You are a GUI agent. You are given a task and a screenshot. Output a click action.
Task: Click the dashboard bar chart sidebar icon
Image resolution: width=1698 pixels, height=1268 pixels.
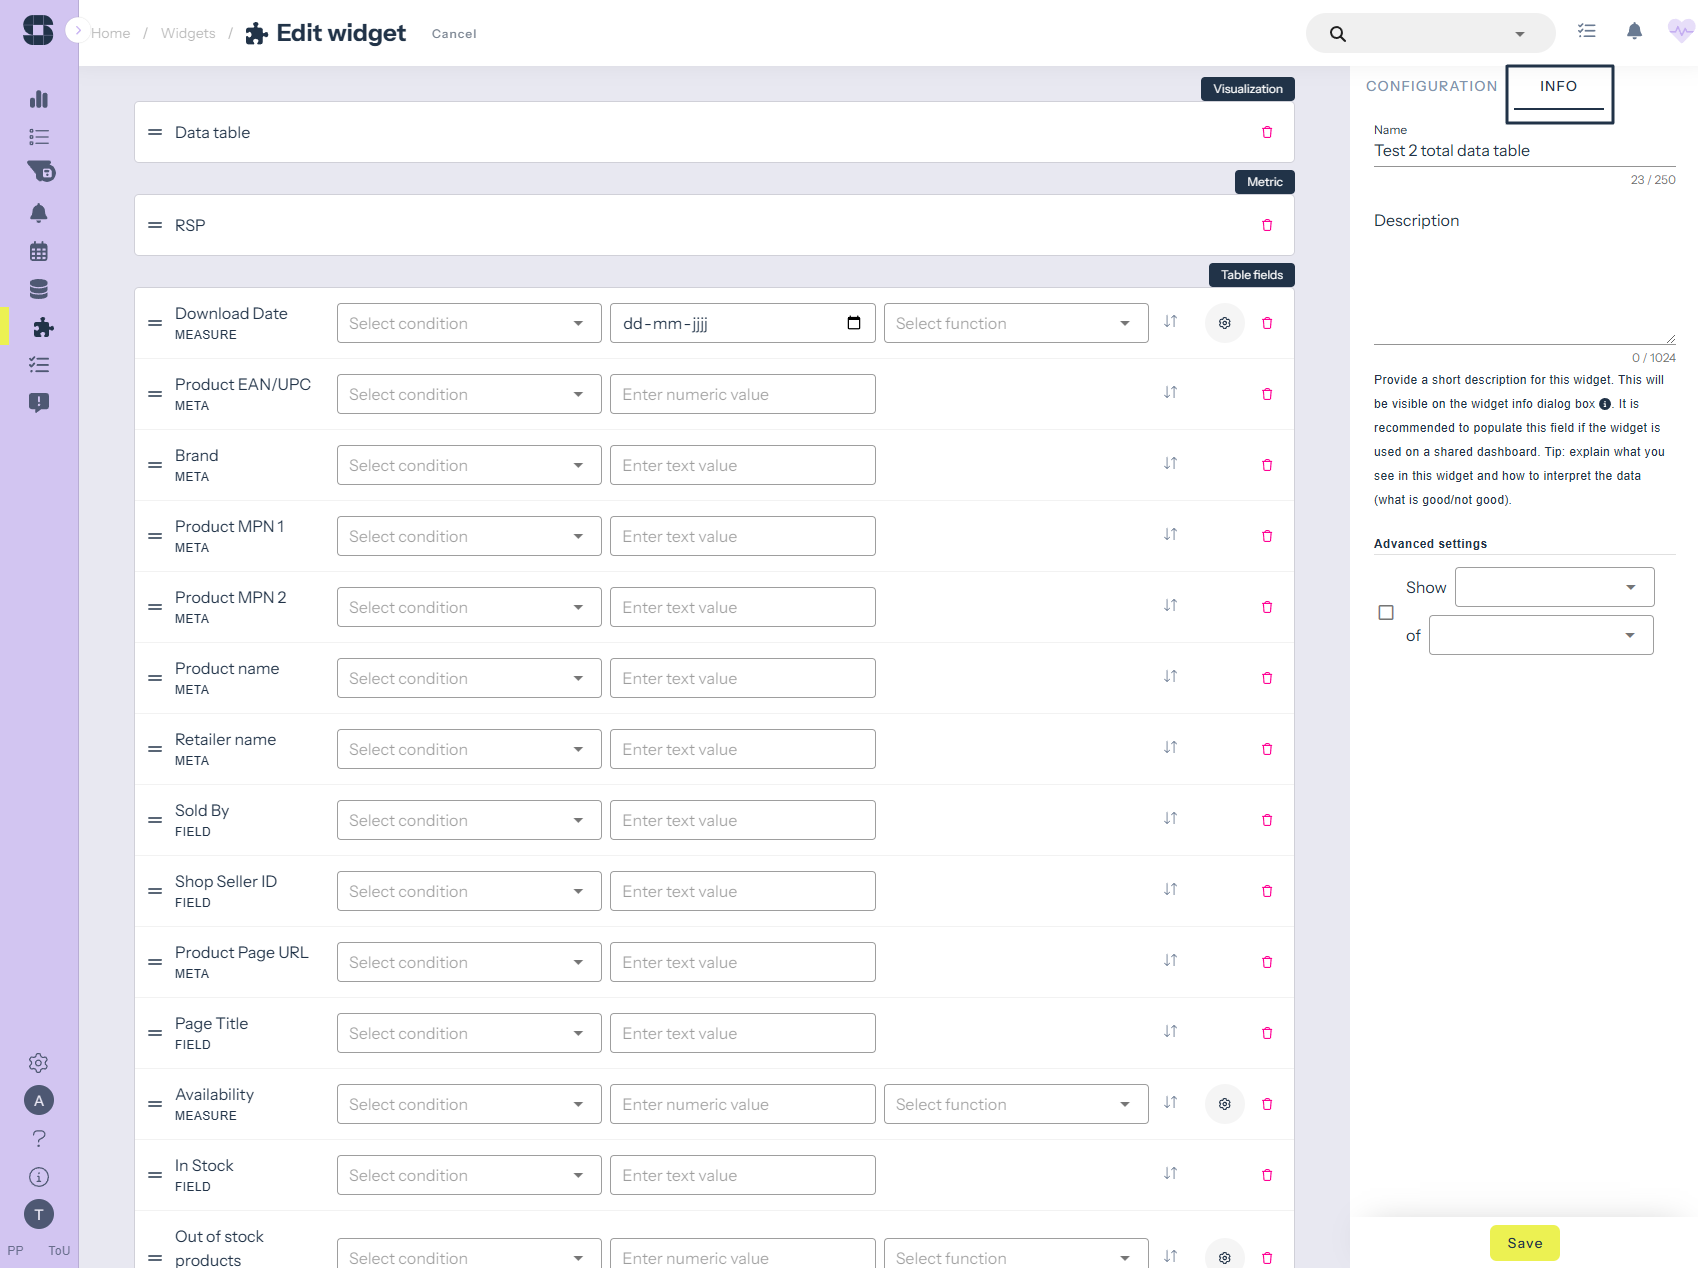pos(39,99)
